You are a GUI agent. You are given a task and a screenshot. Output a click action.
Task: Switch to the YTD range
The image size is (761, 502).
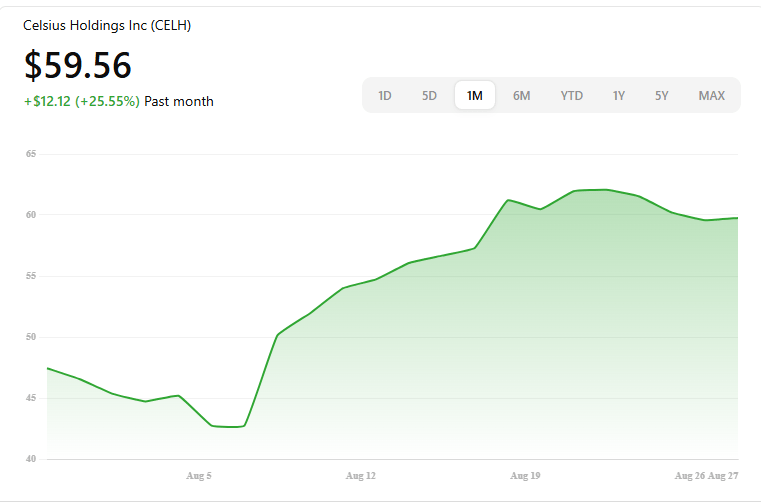point(572,96)
